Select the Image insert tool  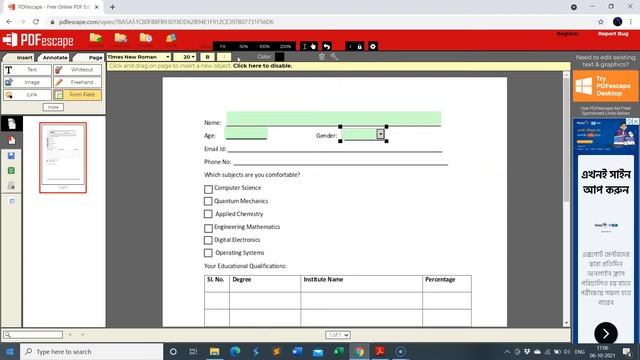[27, 82]
